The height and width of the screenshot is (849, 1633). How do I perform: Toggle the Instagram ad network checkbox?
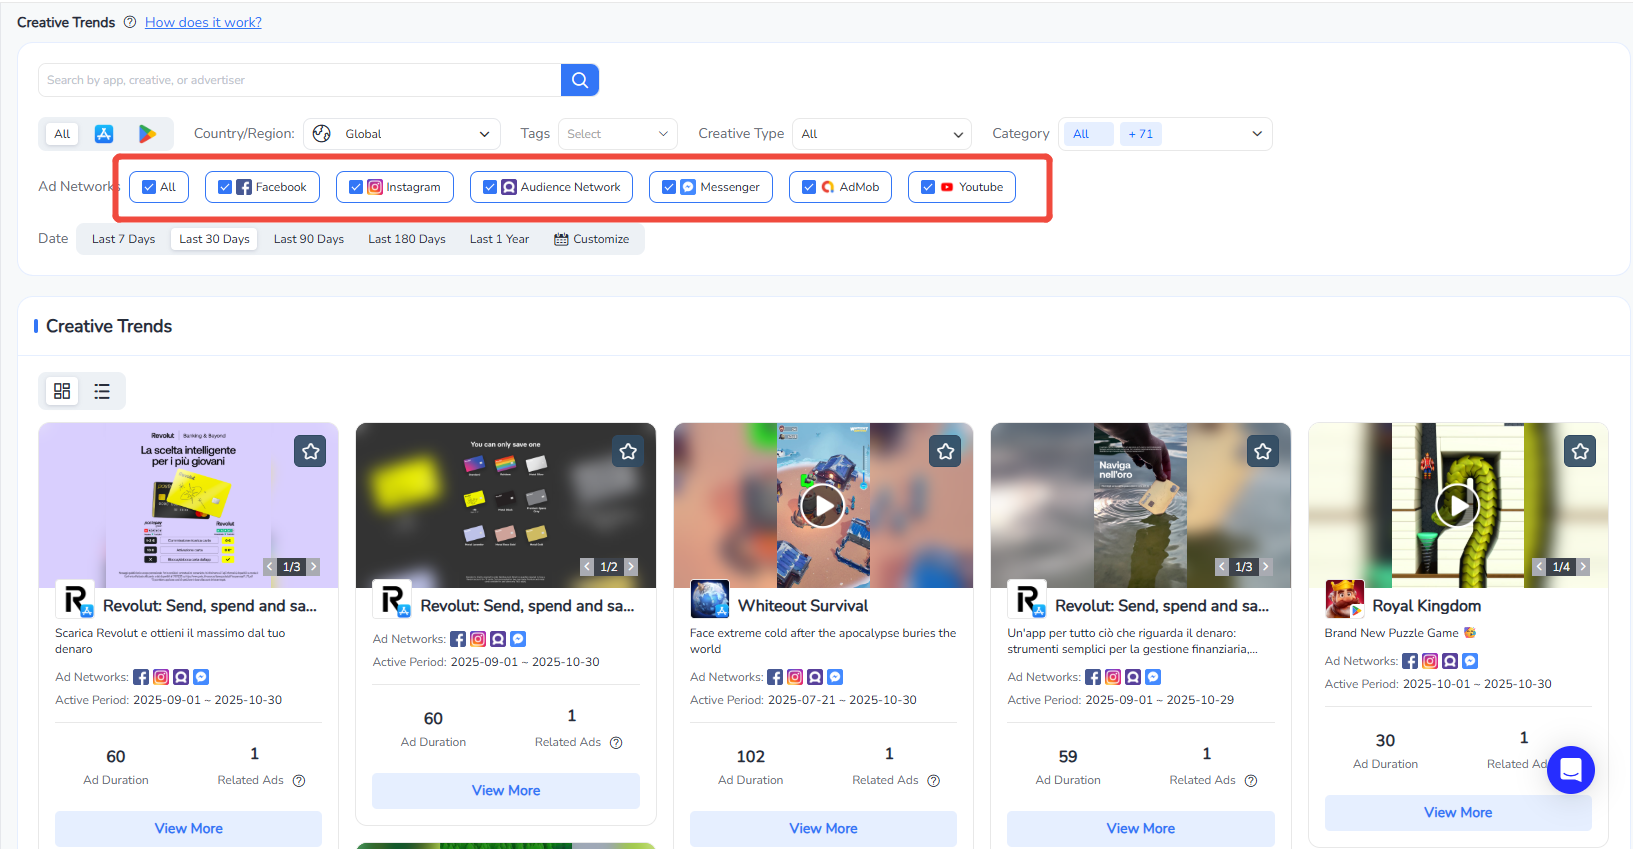pyautogui.click(x=356, y=187)
